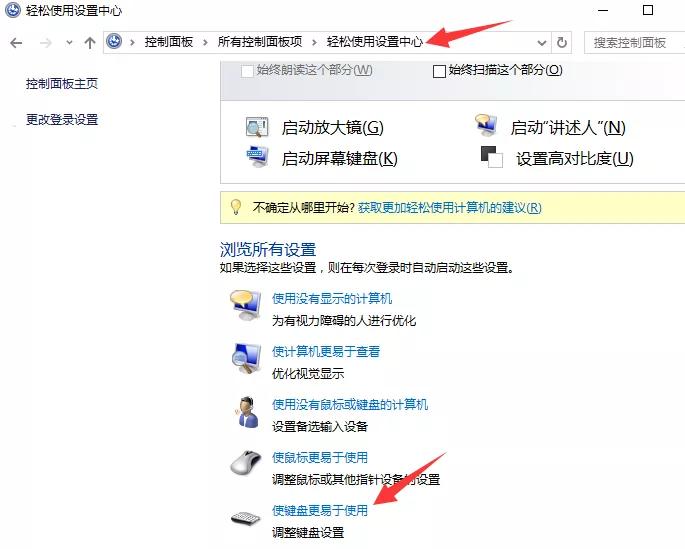Open the address bar history dropdown
Viewport: 685px width, 549px height.
tap(541, 43)
